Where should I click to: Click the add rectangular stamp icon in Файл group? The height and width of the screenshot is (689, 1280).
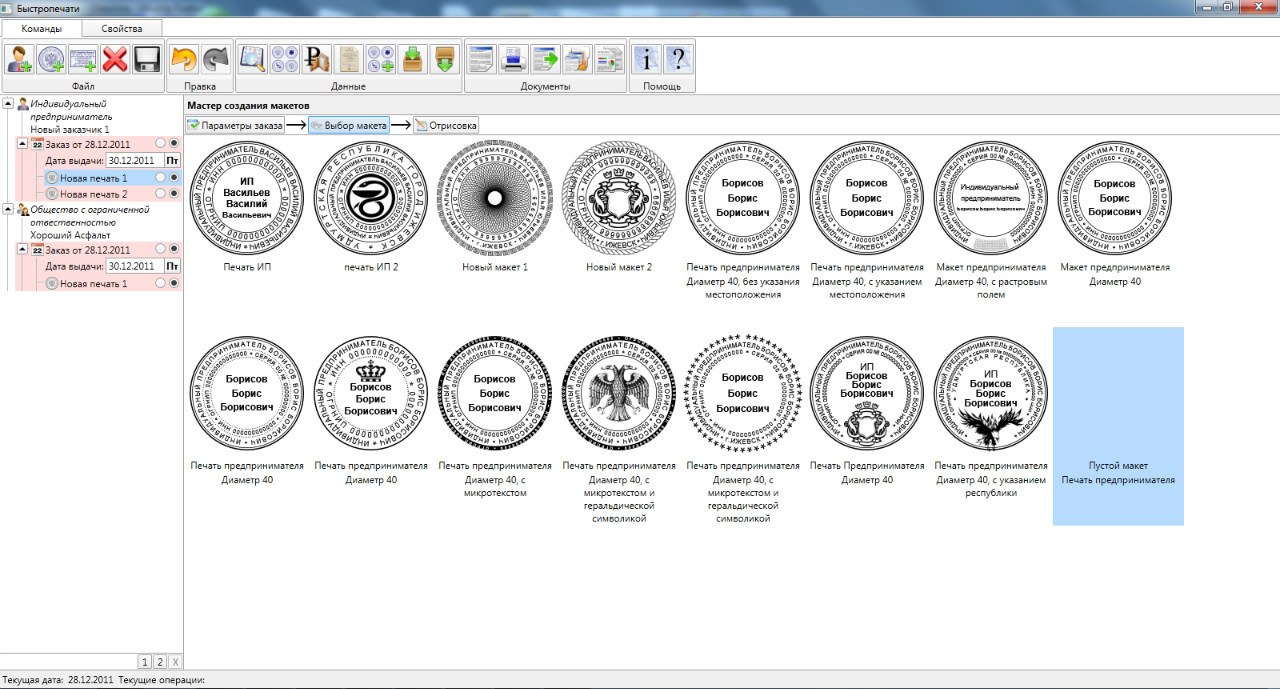[x=83, y=59]
